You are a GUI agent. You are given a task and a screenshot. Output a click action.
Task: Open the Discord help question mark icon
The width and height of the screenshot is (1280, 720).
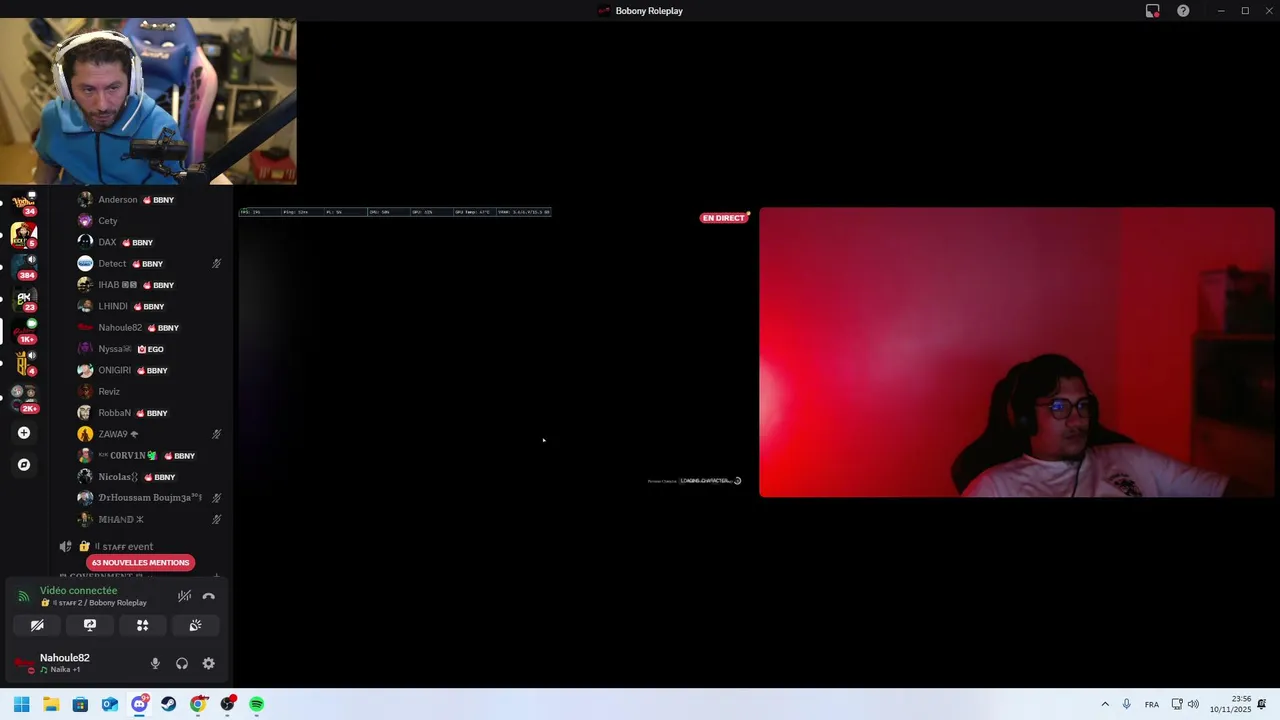click(1183, 11)
